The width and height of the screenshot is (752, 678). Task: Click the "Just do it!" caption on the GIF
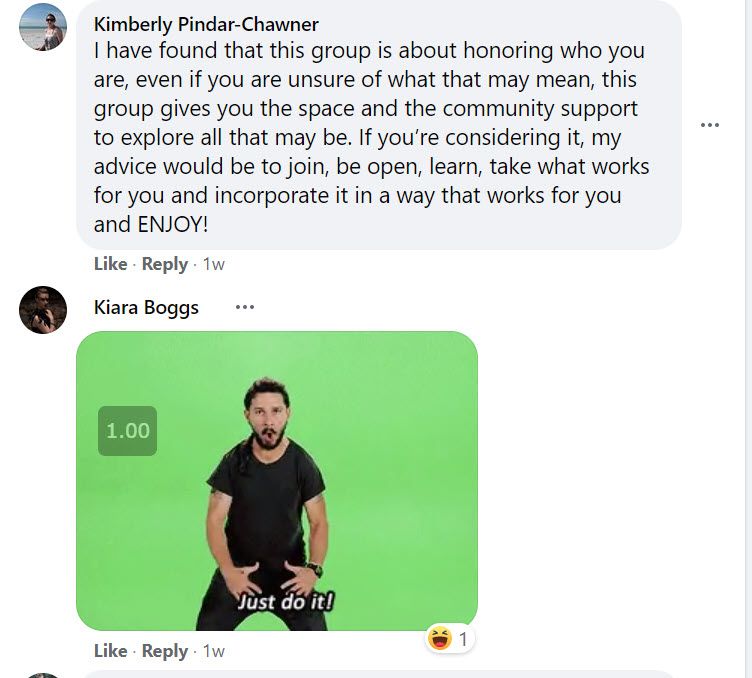pyautogui.click(x=285, y=602)
